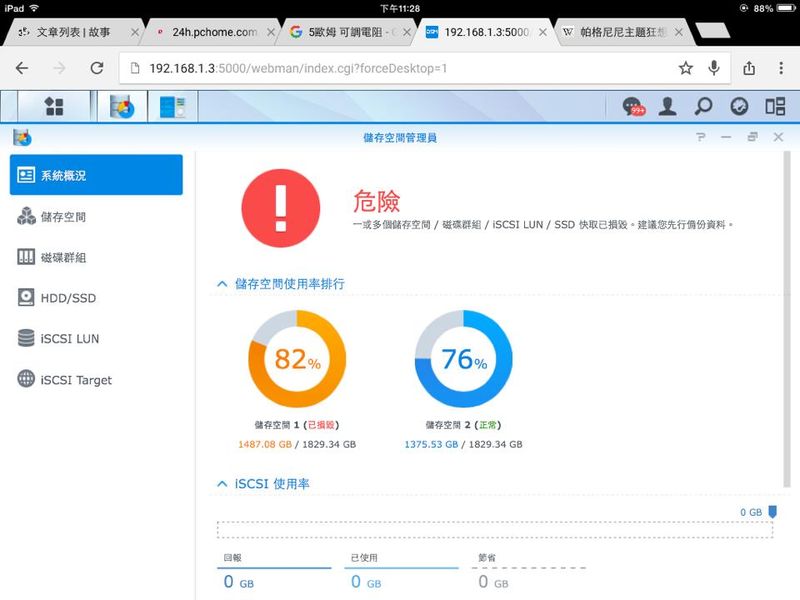800x600 pixels.
Task: Open the Chrome three-dot menu
Action: click(781, 68)
